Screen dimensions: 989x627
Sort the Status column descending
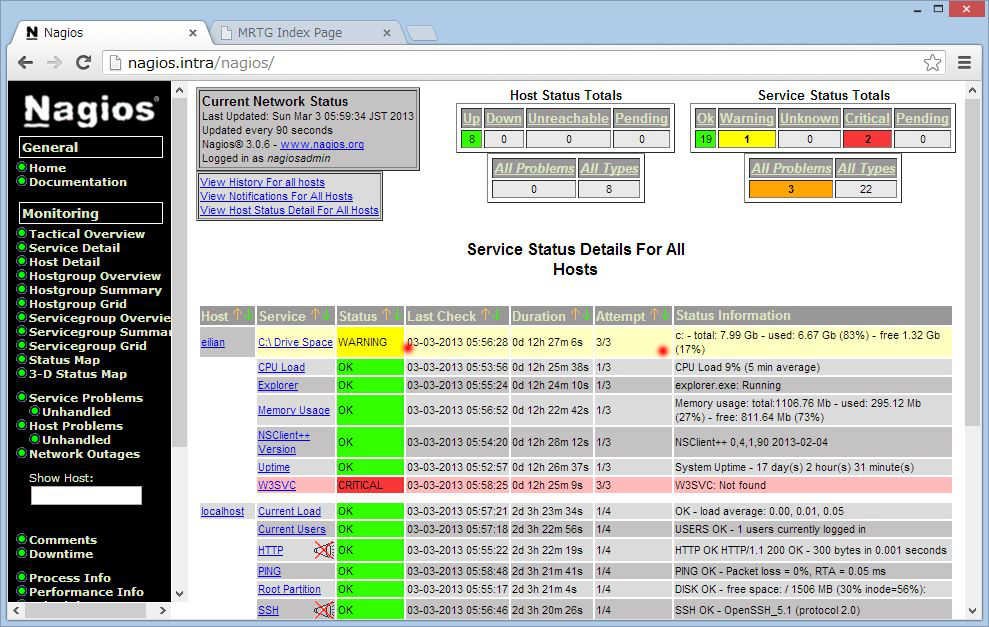pos(397,315)
